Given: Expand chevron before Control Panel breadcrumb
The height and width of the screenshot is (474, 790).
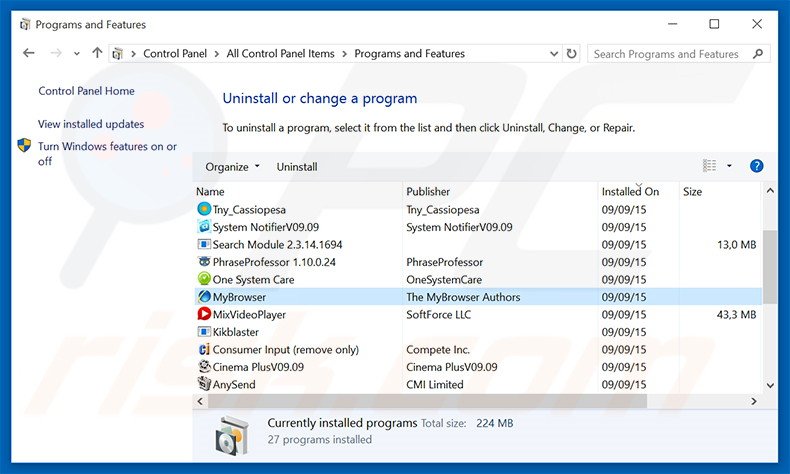Looking at the screenshot, I should click(x=134, y=53).
